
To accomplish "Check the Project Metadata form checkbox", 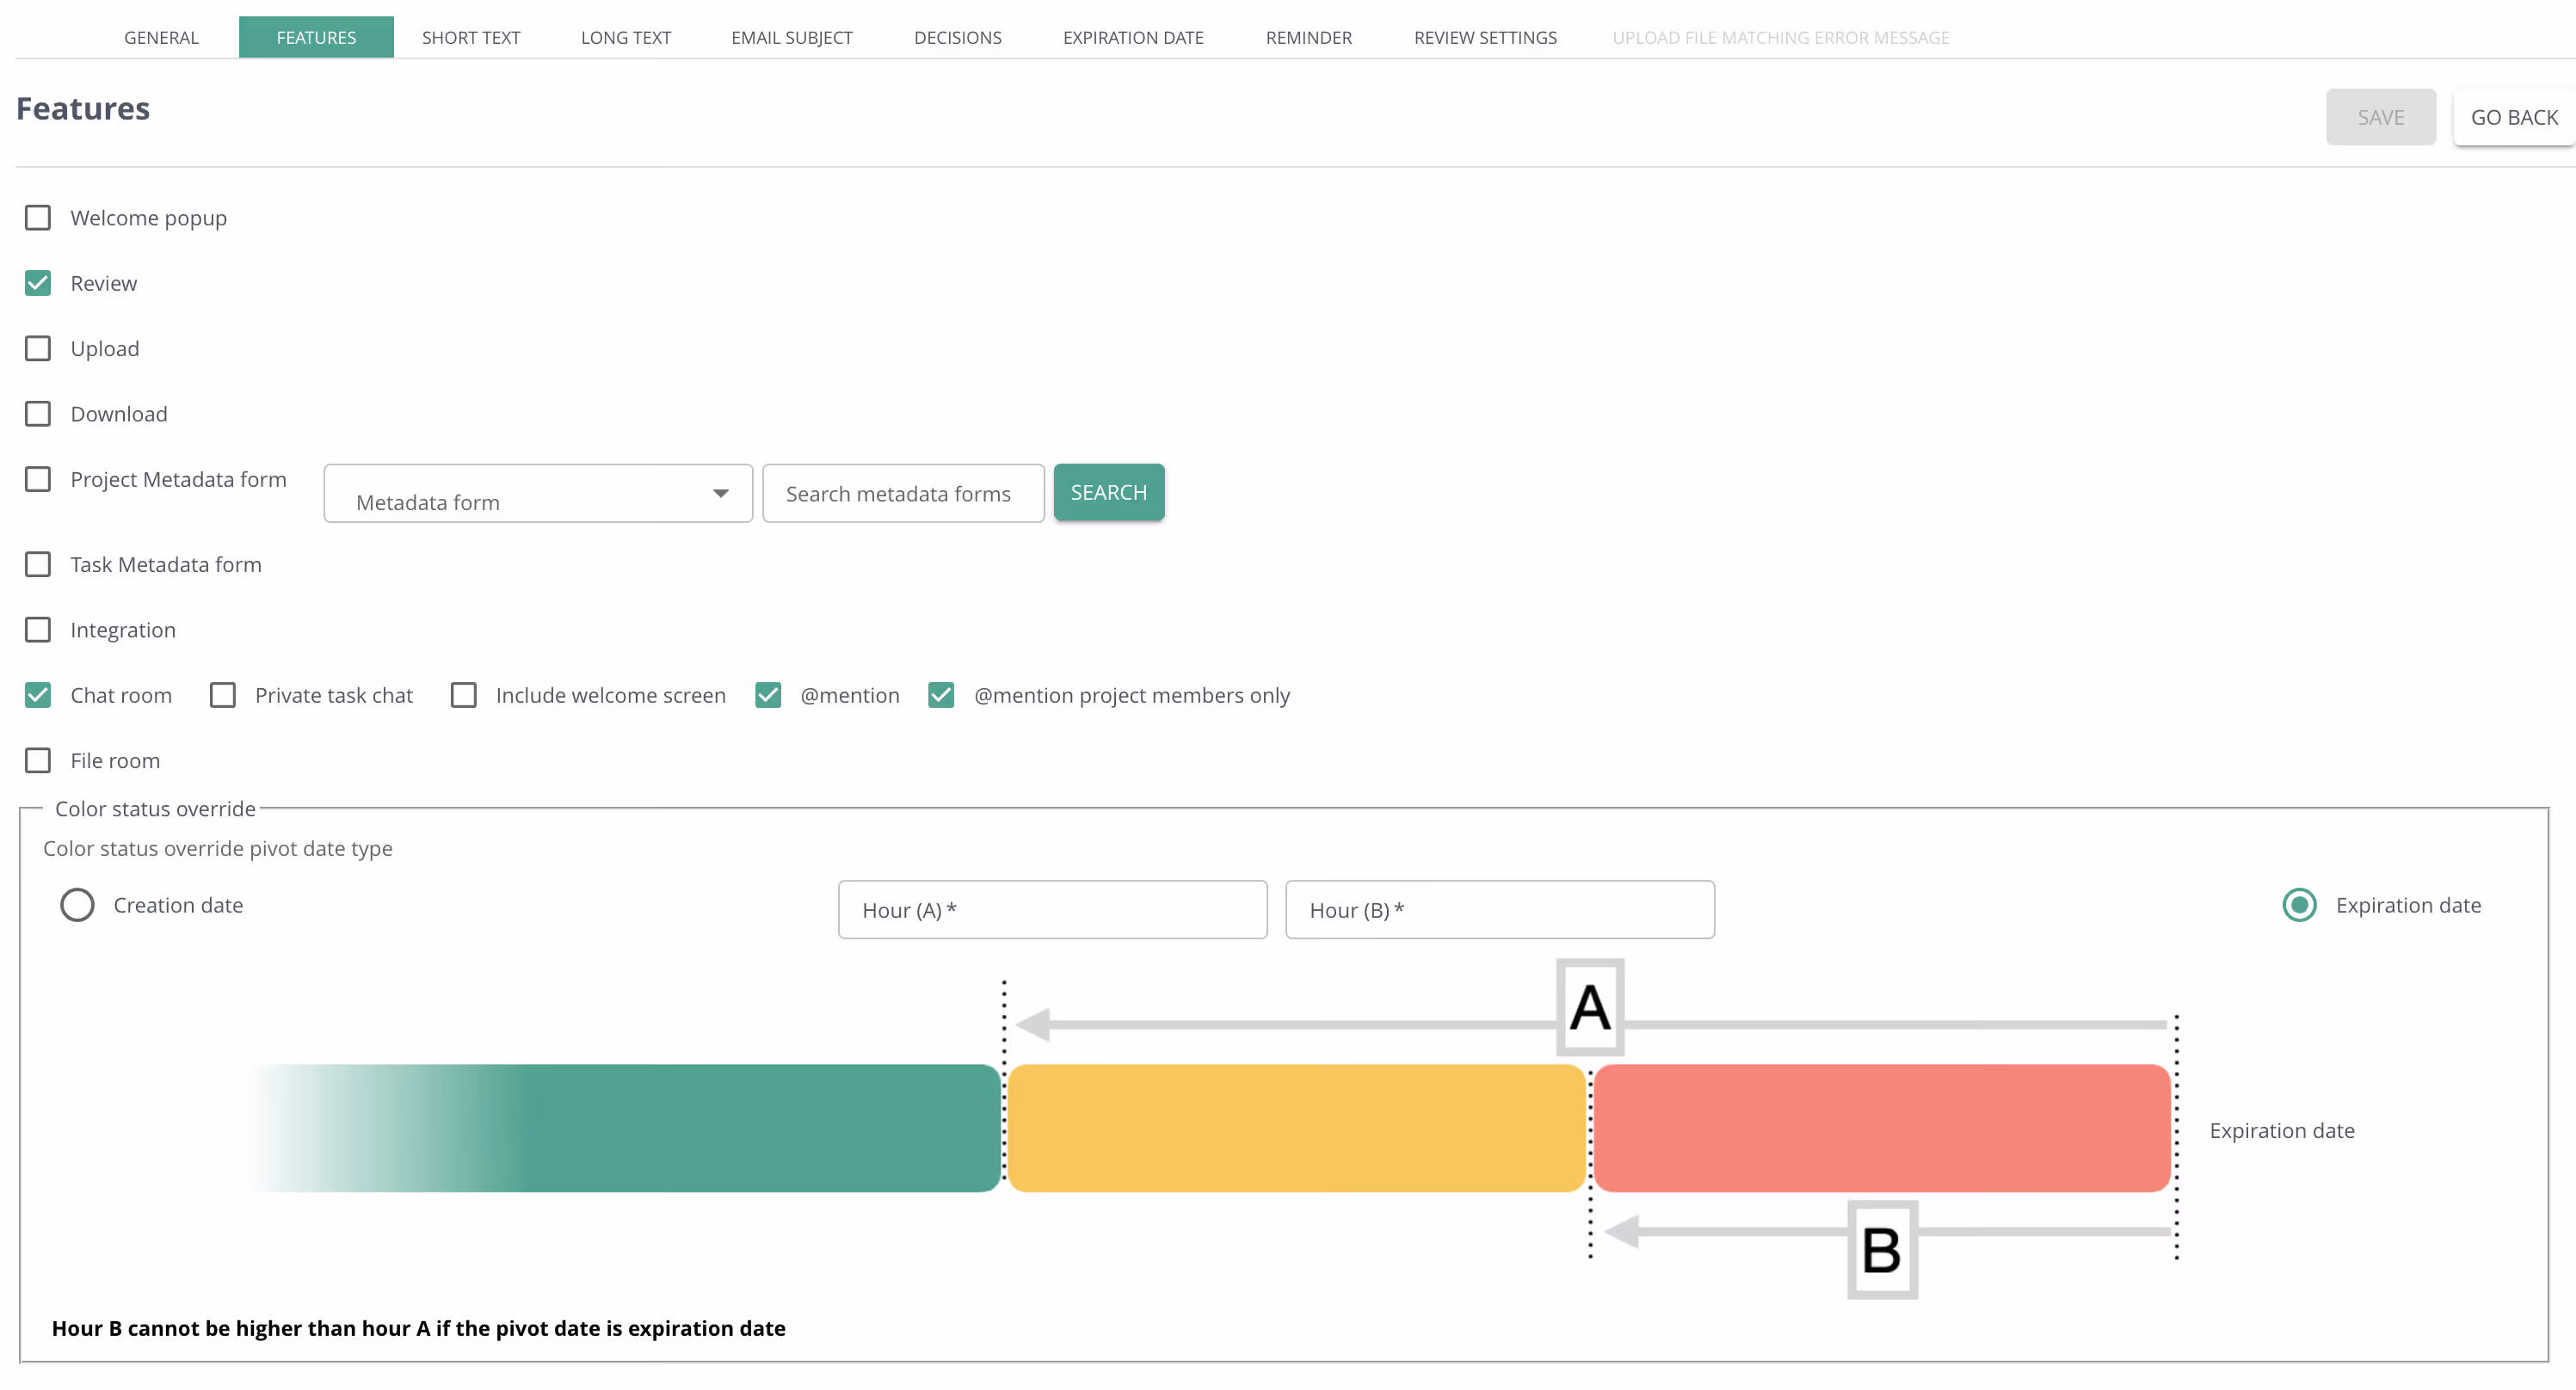I will [x=38, y=479].
